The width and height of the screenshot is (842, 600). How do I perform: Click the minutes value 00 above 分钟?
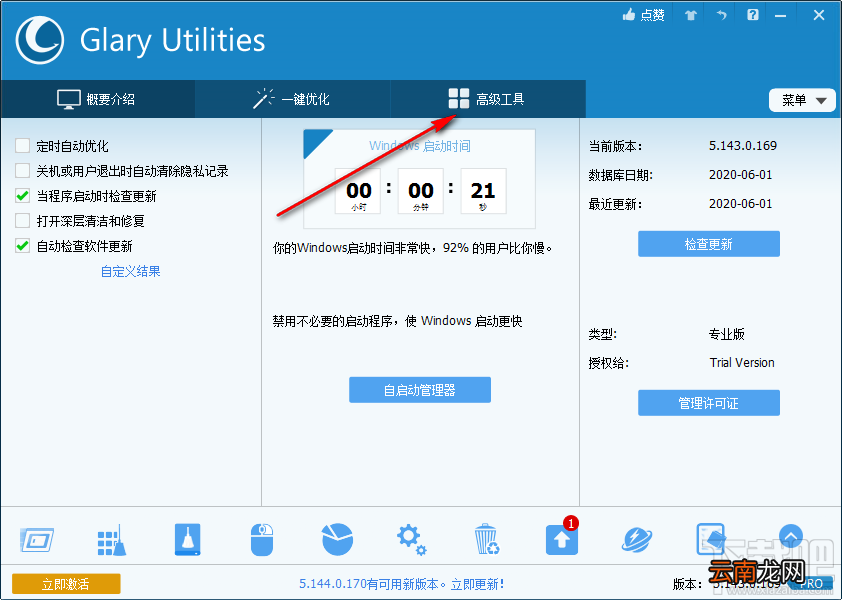tap(420, 191)
